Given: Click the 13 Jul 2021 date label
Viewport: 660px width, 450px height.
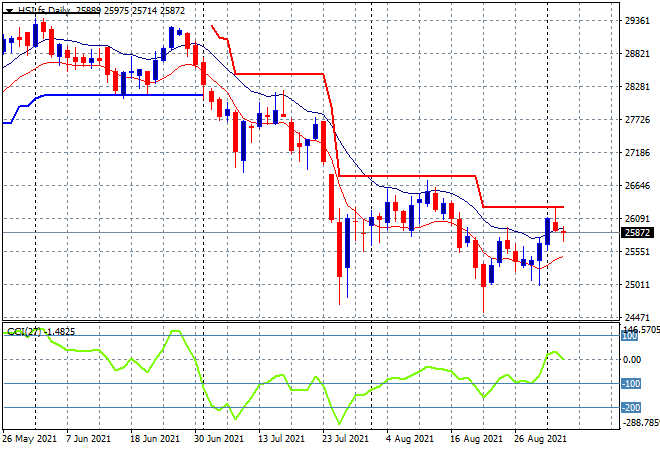Looking at the screenshot, I should coord(281,439).
